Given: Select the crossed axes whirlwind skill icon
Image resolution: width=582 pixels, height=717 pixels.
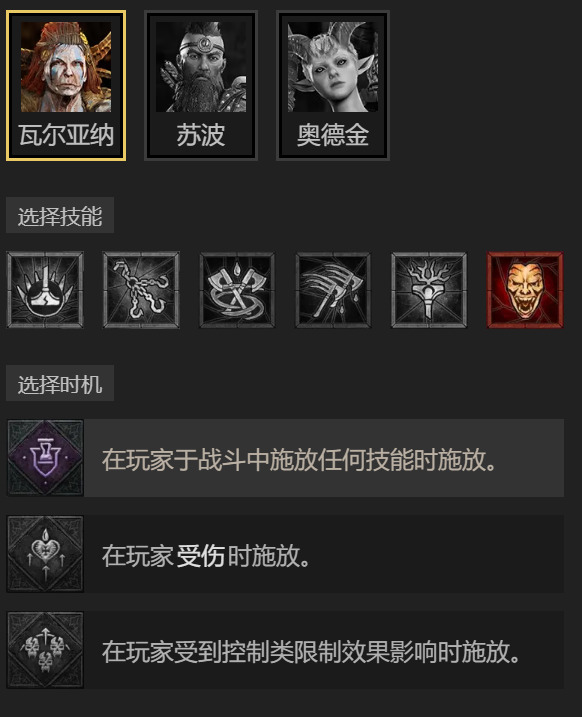Looking at the screenshot, I should (x=237, y=289).
